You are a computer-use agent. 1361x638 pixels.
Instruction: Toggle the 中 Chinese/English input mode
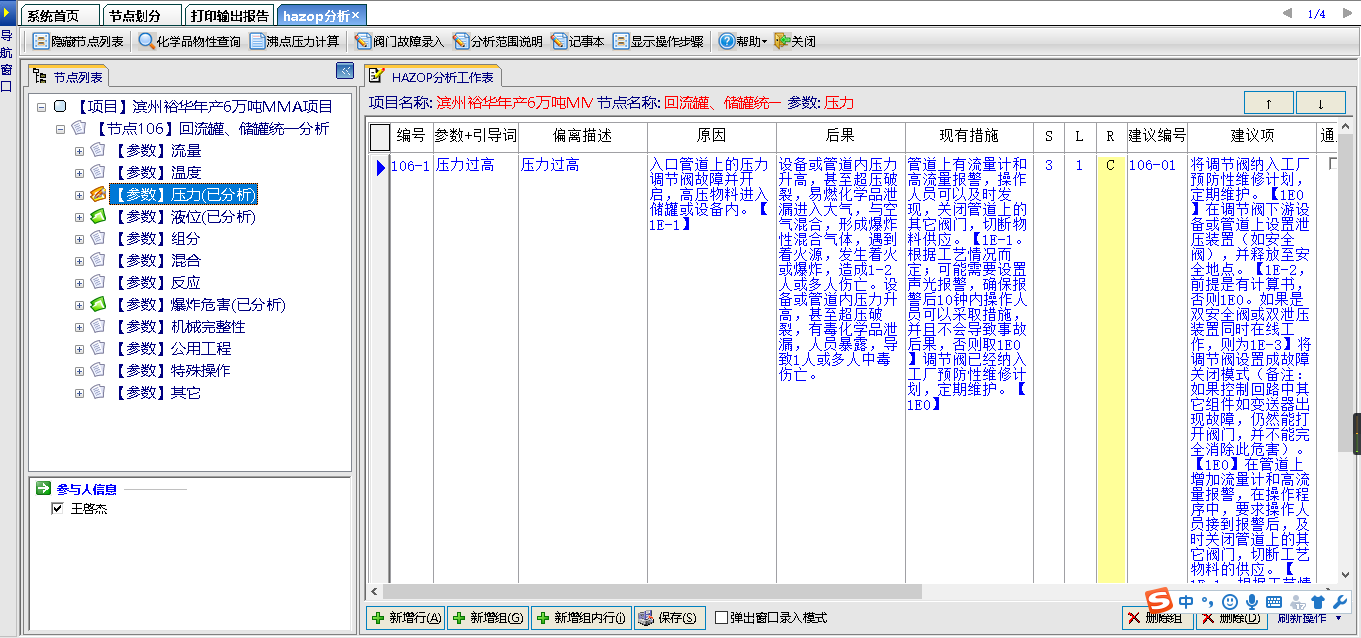tap(1186, 602)
